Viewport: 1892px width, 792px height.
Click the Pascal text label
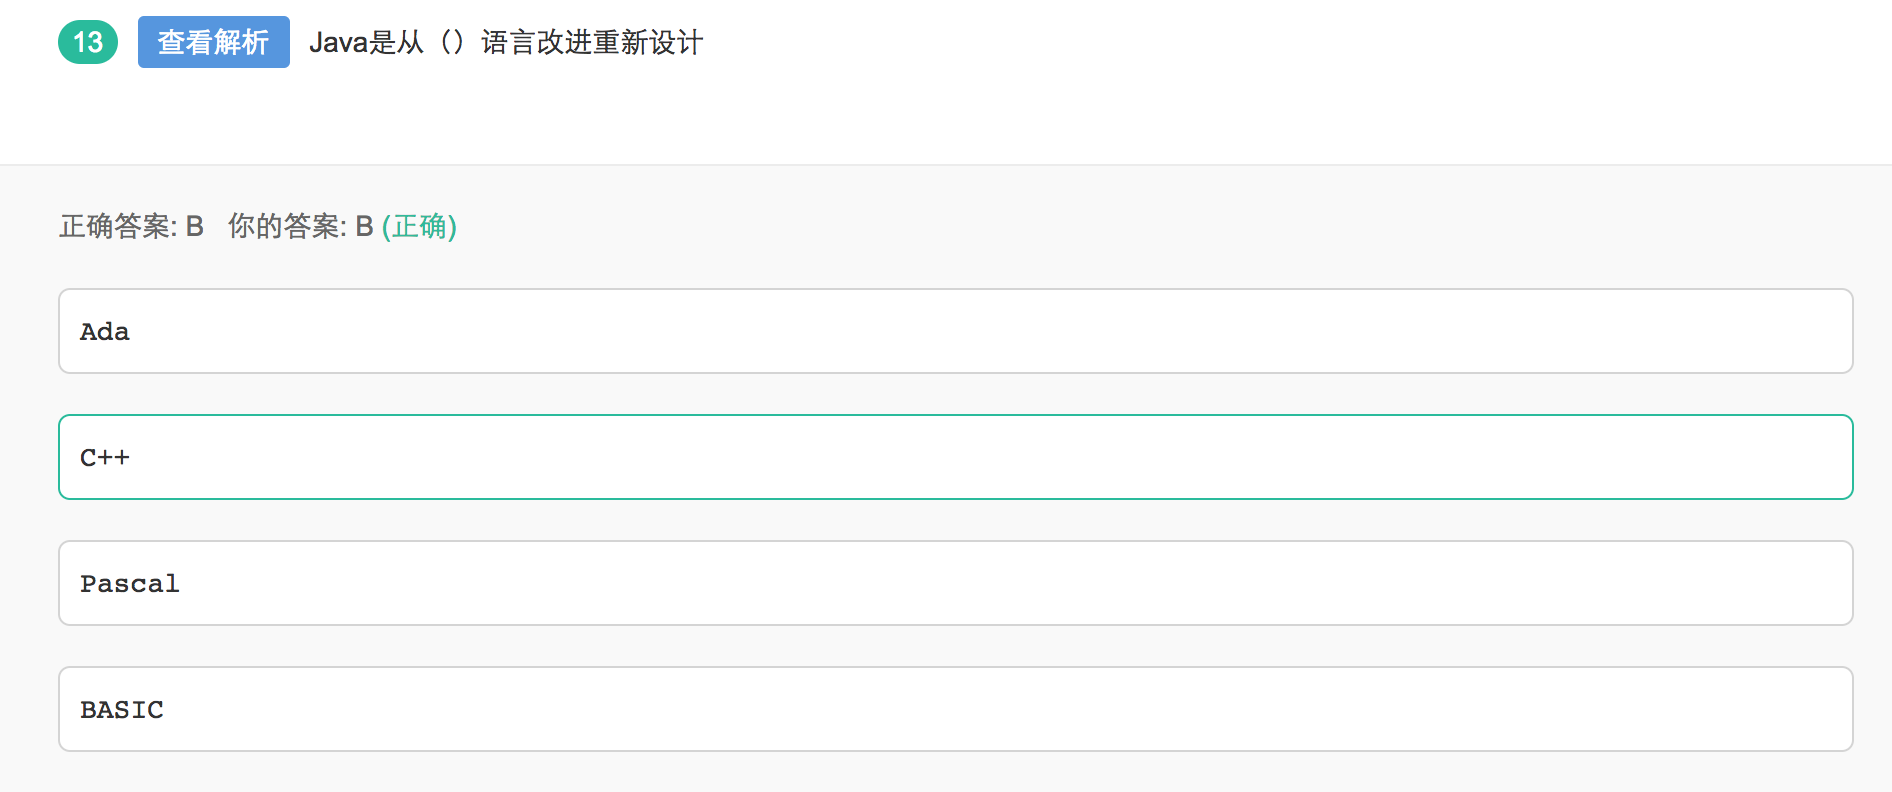point(130,583)
